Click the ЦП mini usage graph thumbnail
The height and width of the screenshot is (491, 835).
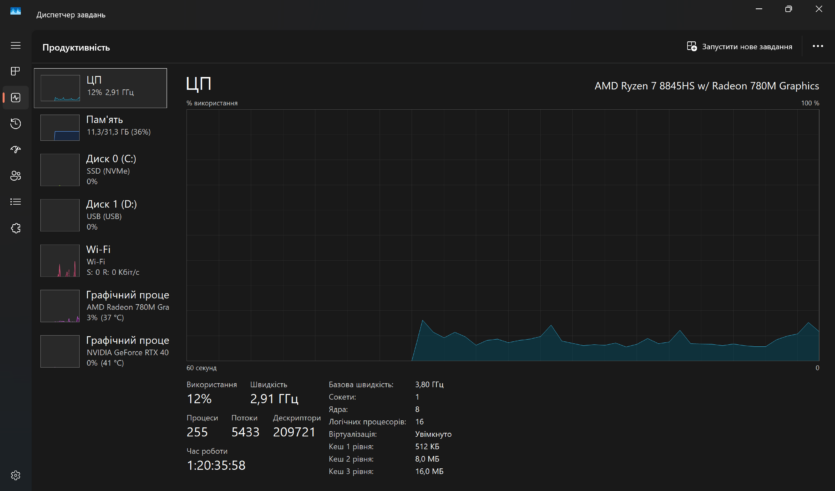(60, 88)
